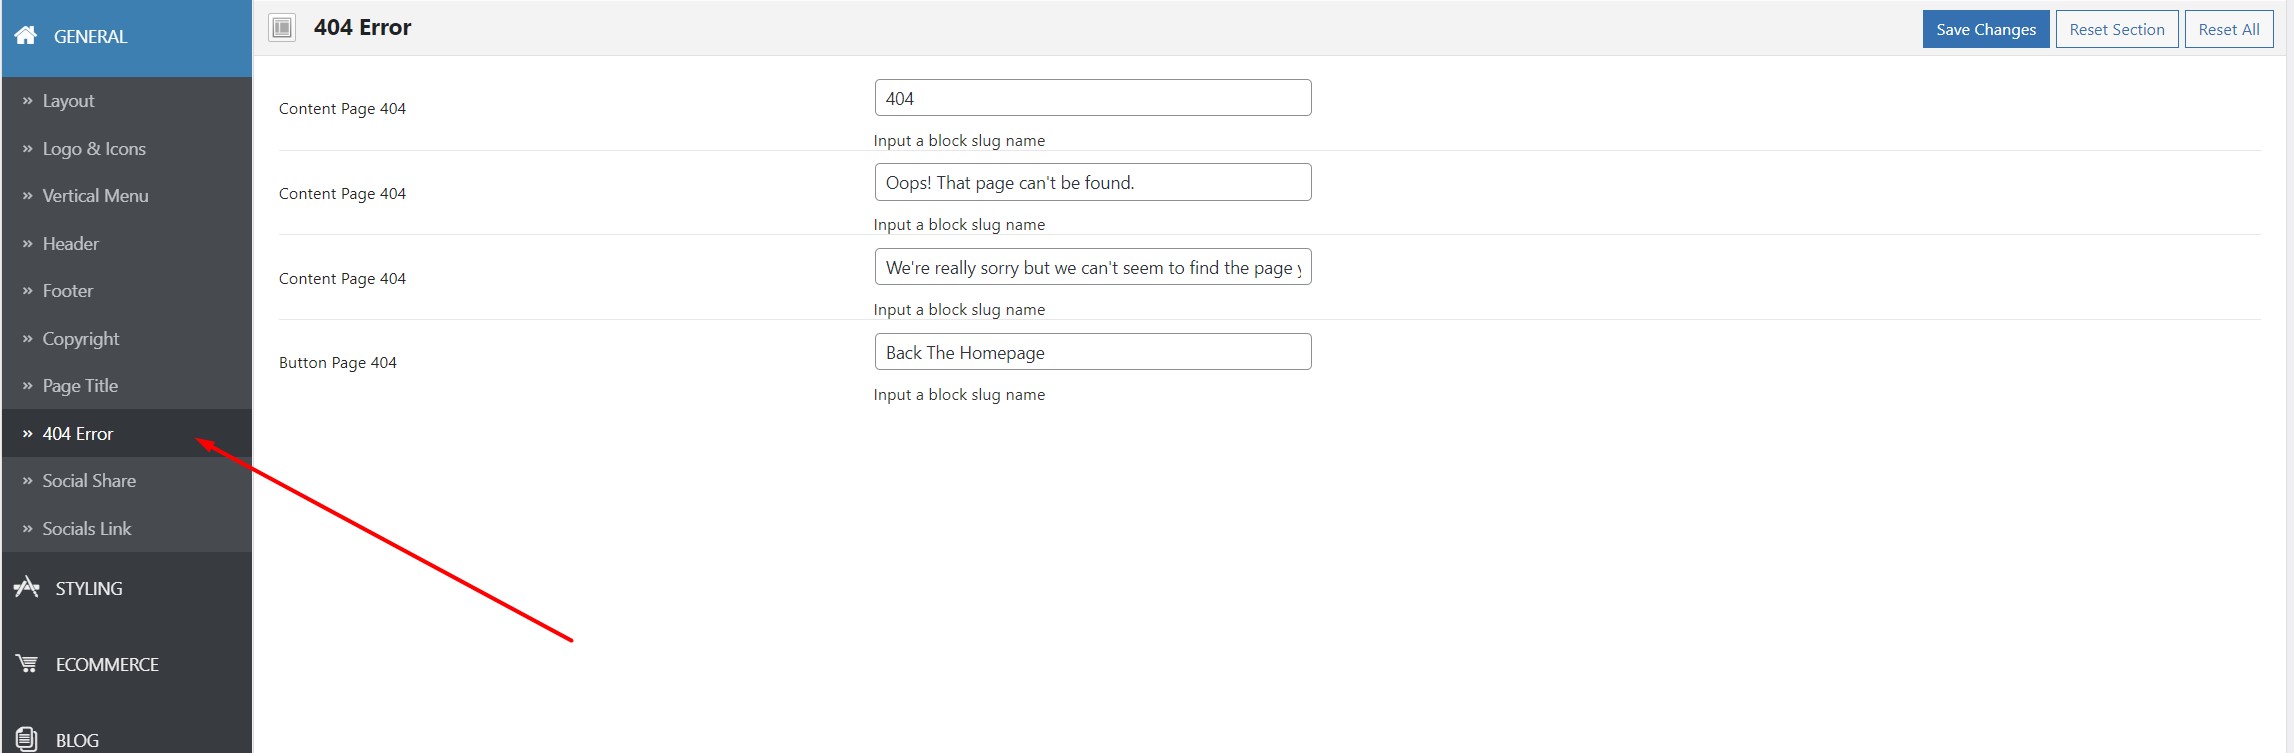Screen dimensions: 2294x753
Task: Click the Ecommerce cart icon
Action: (x=27, y=663)
